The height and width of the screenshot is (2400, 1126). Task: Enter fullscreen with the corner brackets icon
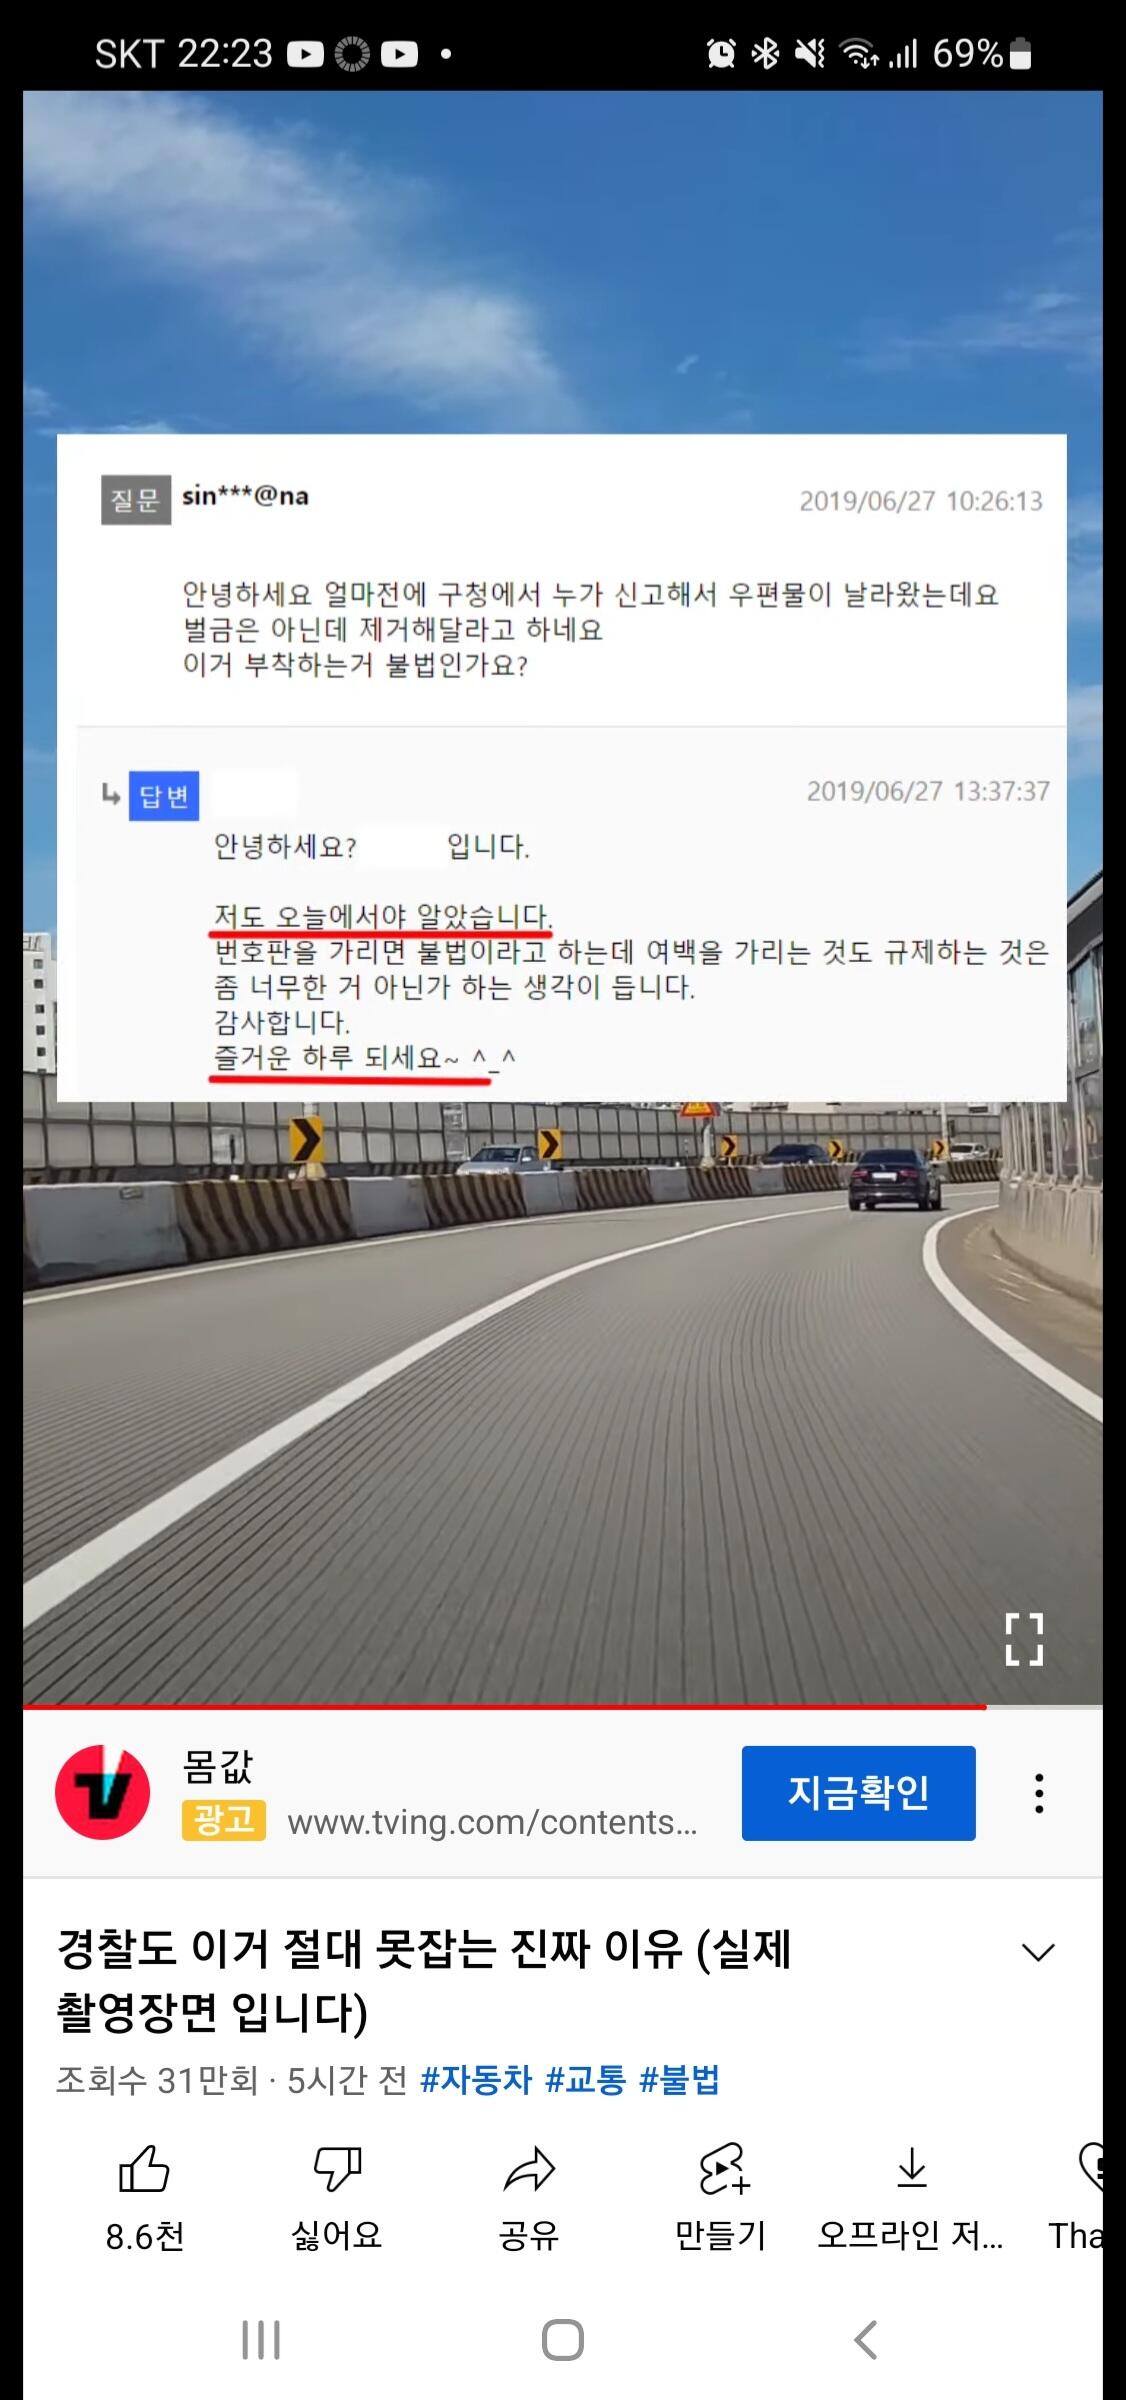pyautogui.click(x=1024, y=1638)
